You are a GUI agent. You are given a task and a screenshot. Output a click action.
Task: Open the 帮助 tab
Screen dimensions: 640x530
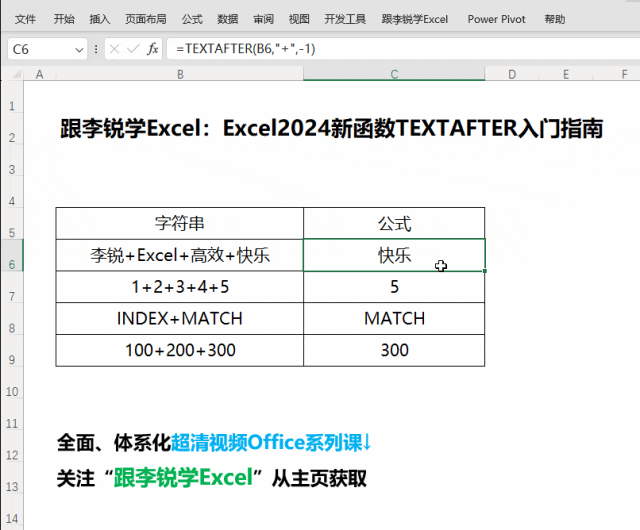pos(555,19)
